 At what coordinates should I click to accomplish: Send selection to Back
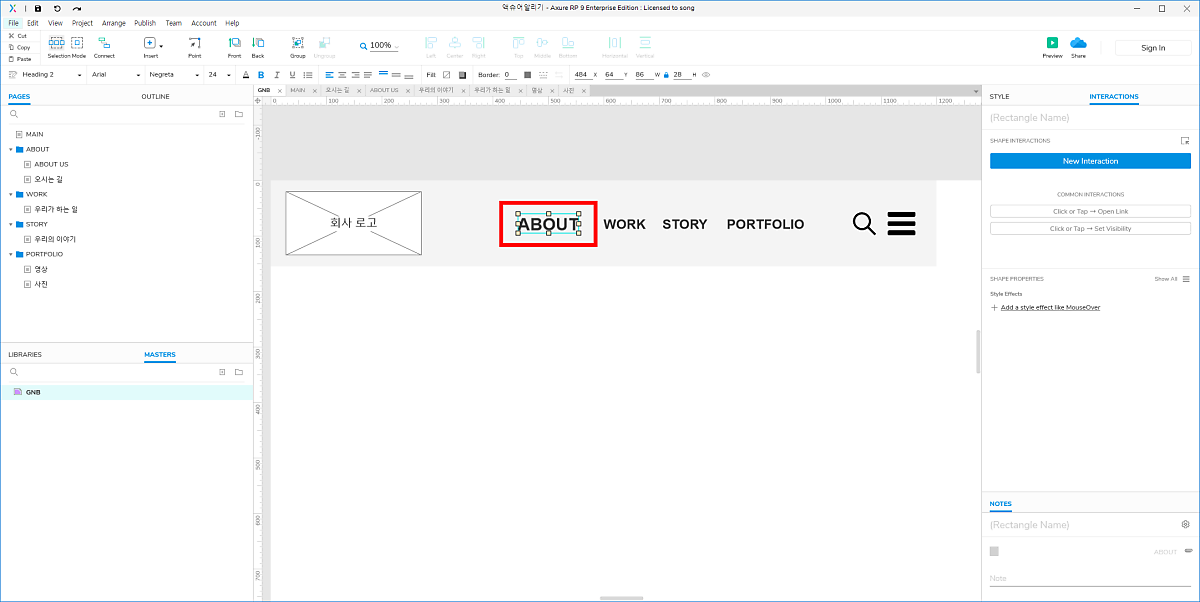(258, 43)
